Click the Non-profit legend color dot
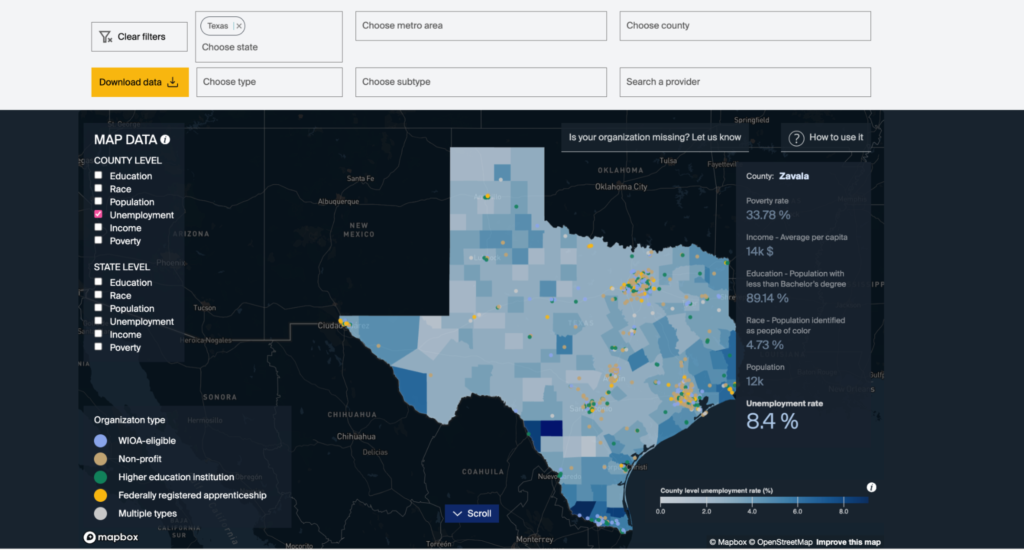1024x550 pixels. 101,459
